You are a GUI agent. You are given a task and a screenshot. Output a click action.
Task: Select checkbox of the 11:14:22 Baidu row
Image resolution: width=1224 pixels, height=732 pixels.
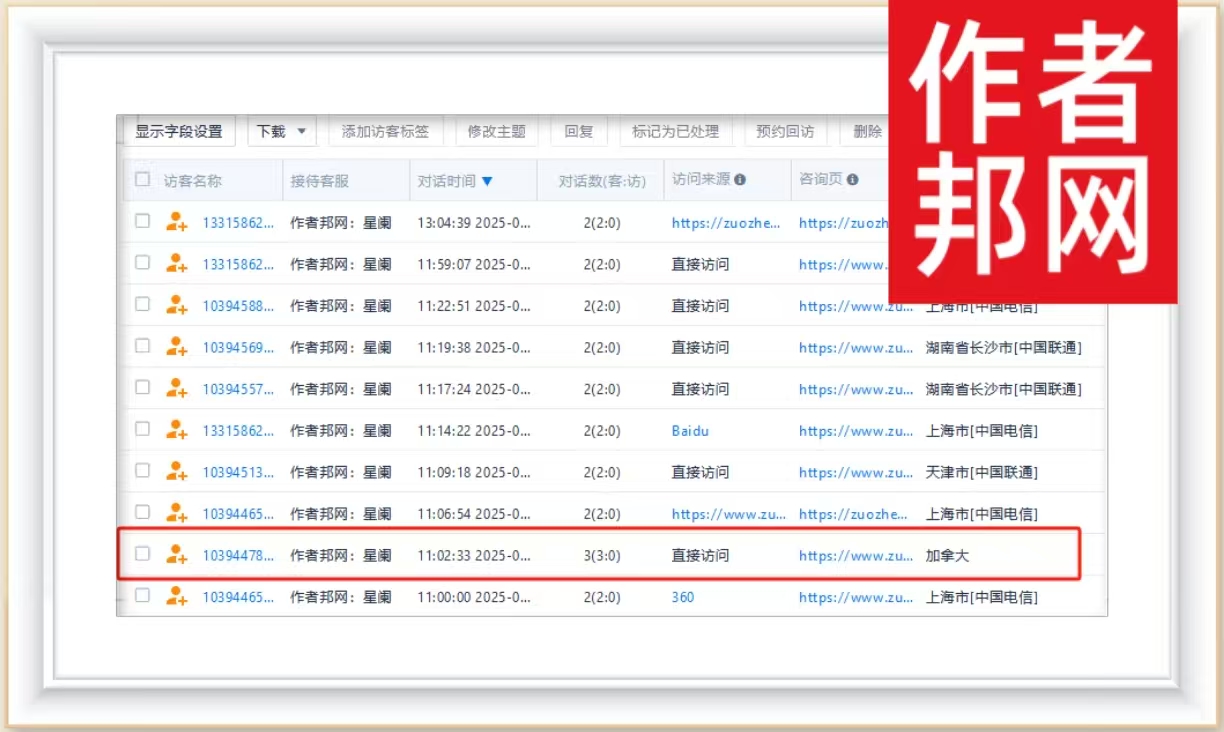(143, 429)
